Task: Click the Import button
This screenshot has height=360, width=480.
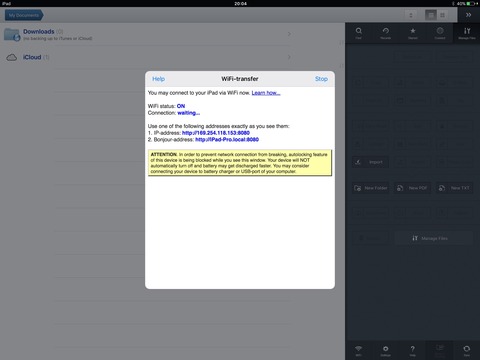Action: click(x=370, y=162)
